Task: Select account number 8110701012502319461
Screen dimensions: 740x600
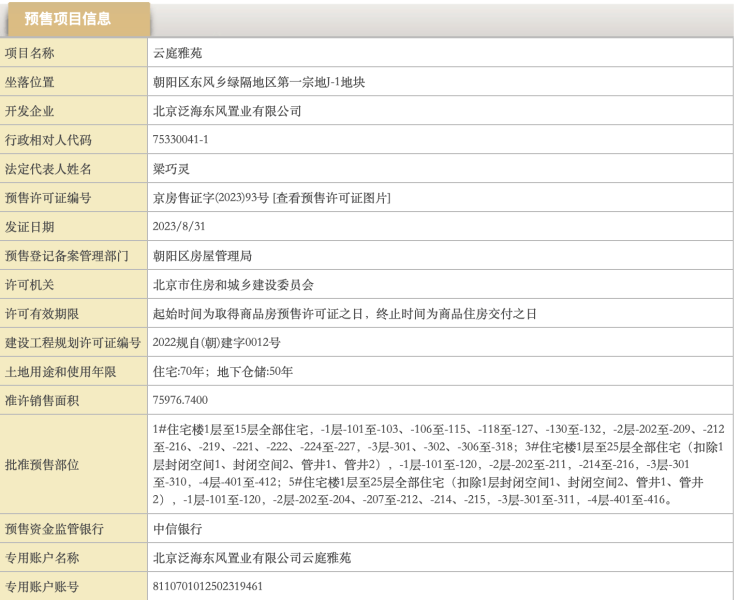Action: (x=206, y=587)
